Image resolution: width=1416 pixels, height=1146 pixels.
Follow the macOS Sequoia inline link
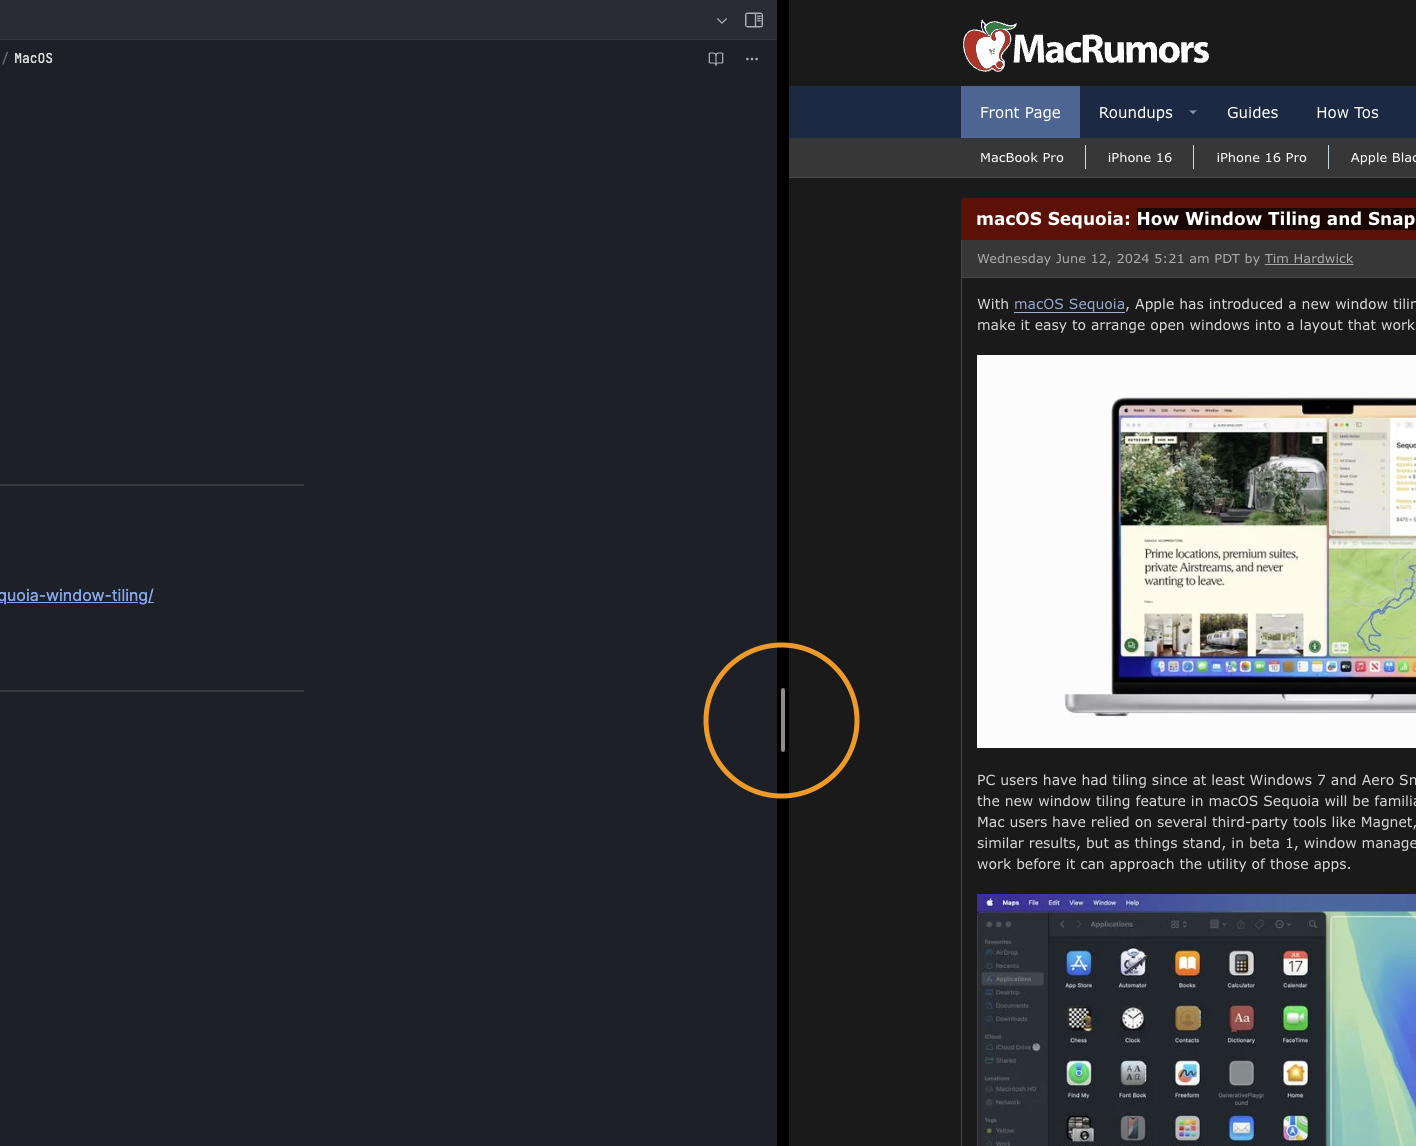pos(1069,304)
